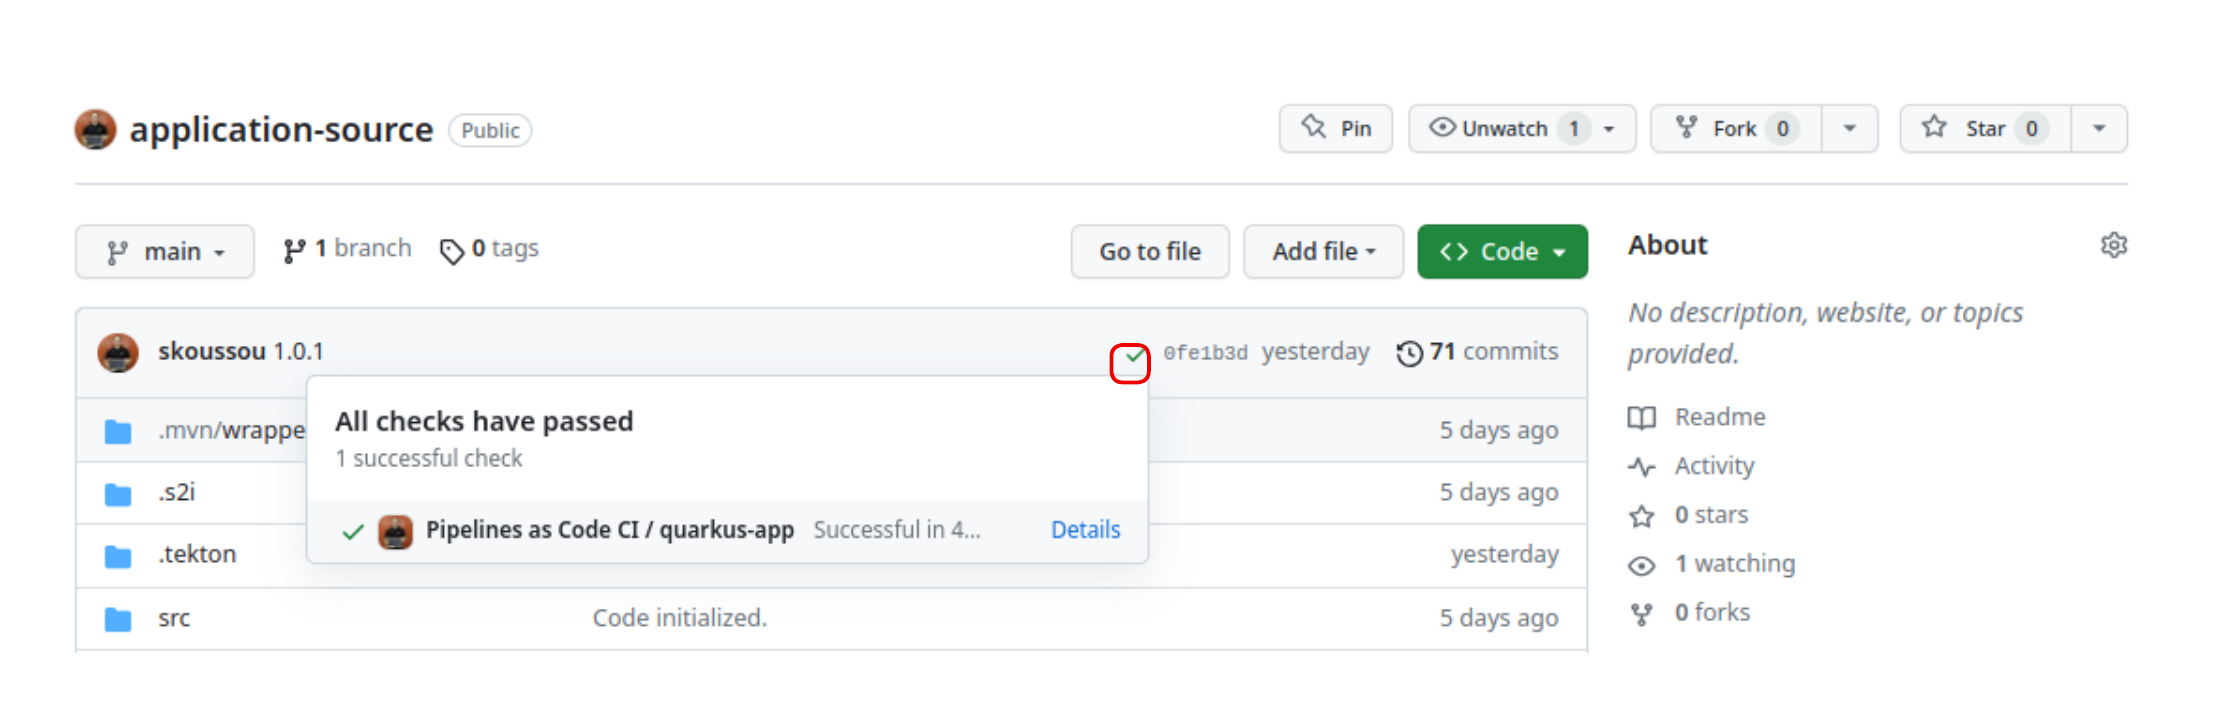Open the Add file dropdown
Image resolution: width=2214 pixels, height=713 pixels.
1324,252
